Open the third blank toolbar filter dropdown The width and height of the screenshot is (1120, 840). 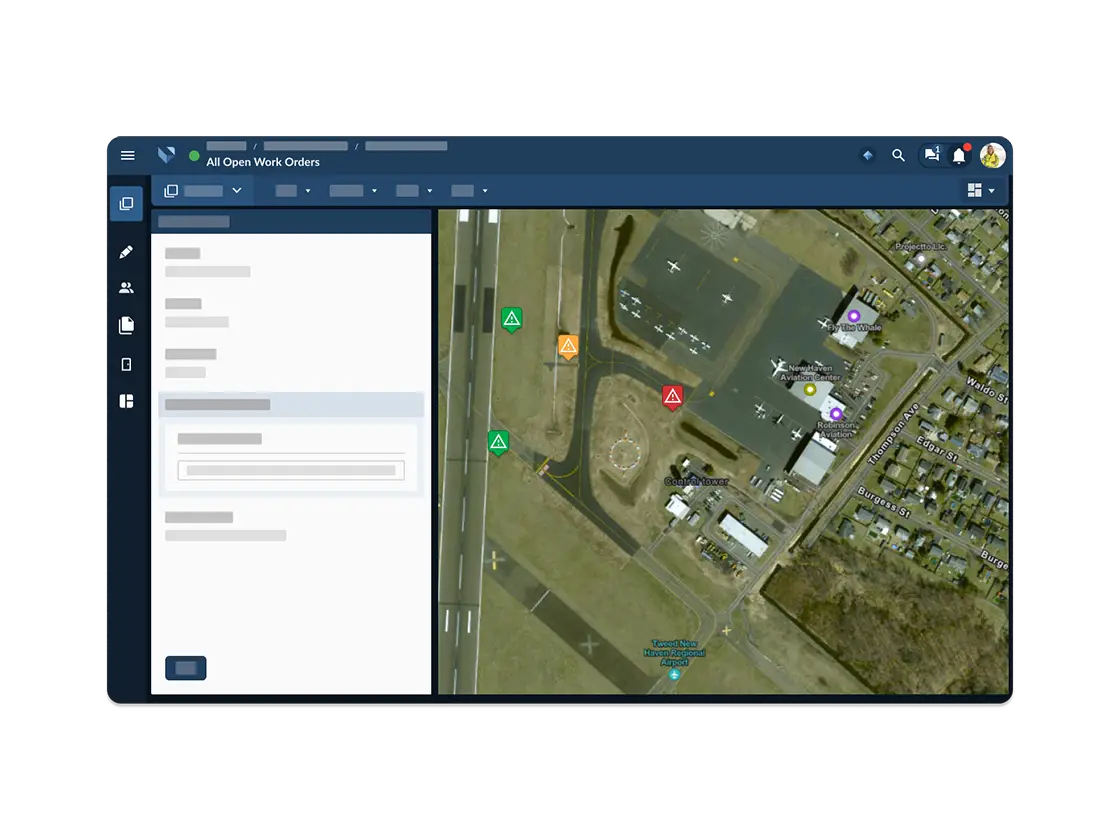414,191
